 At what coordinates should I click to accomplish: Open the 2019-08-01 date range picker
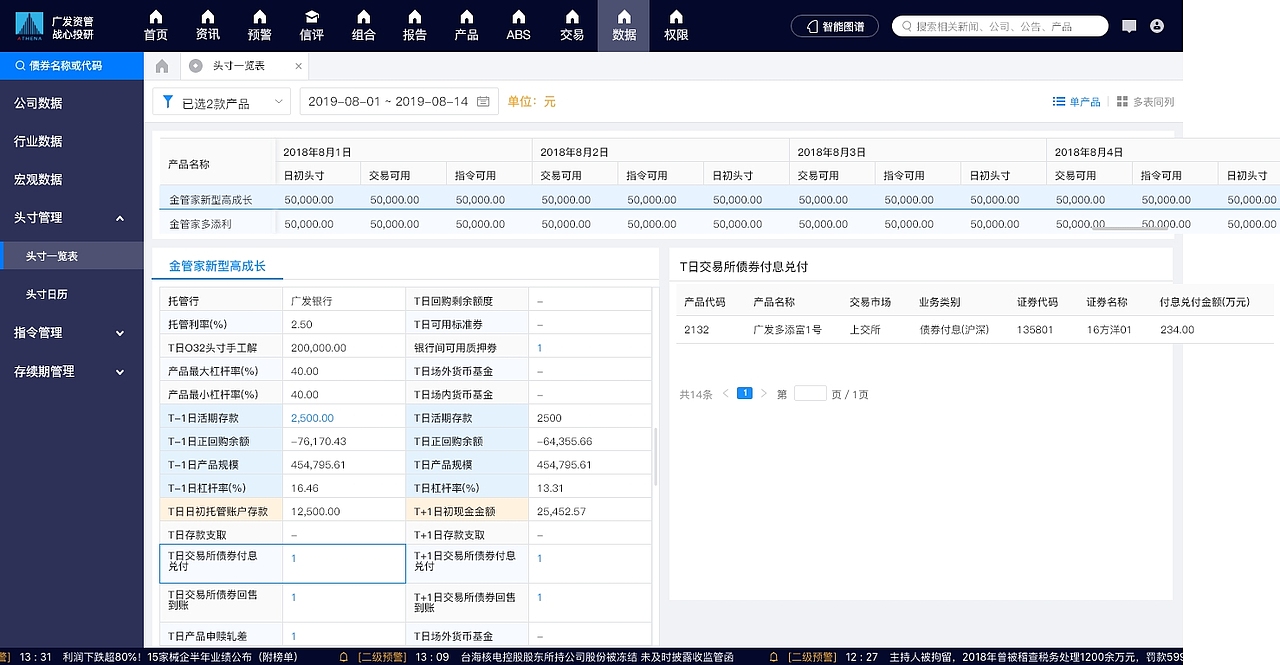(x=398, y=101)
